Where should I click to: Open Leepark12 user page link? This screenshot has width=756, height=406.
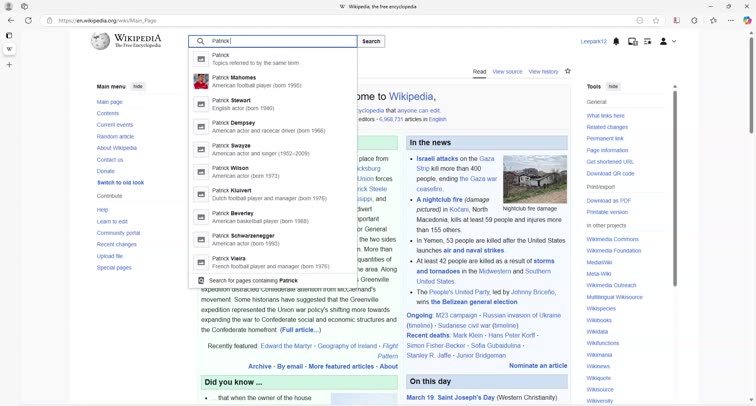594,41
